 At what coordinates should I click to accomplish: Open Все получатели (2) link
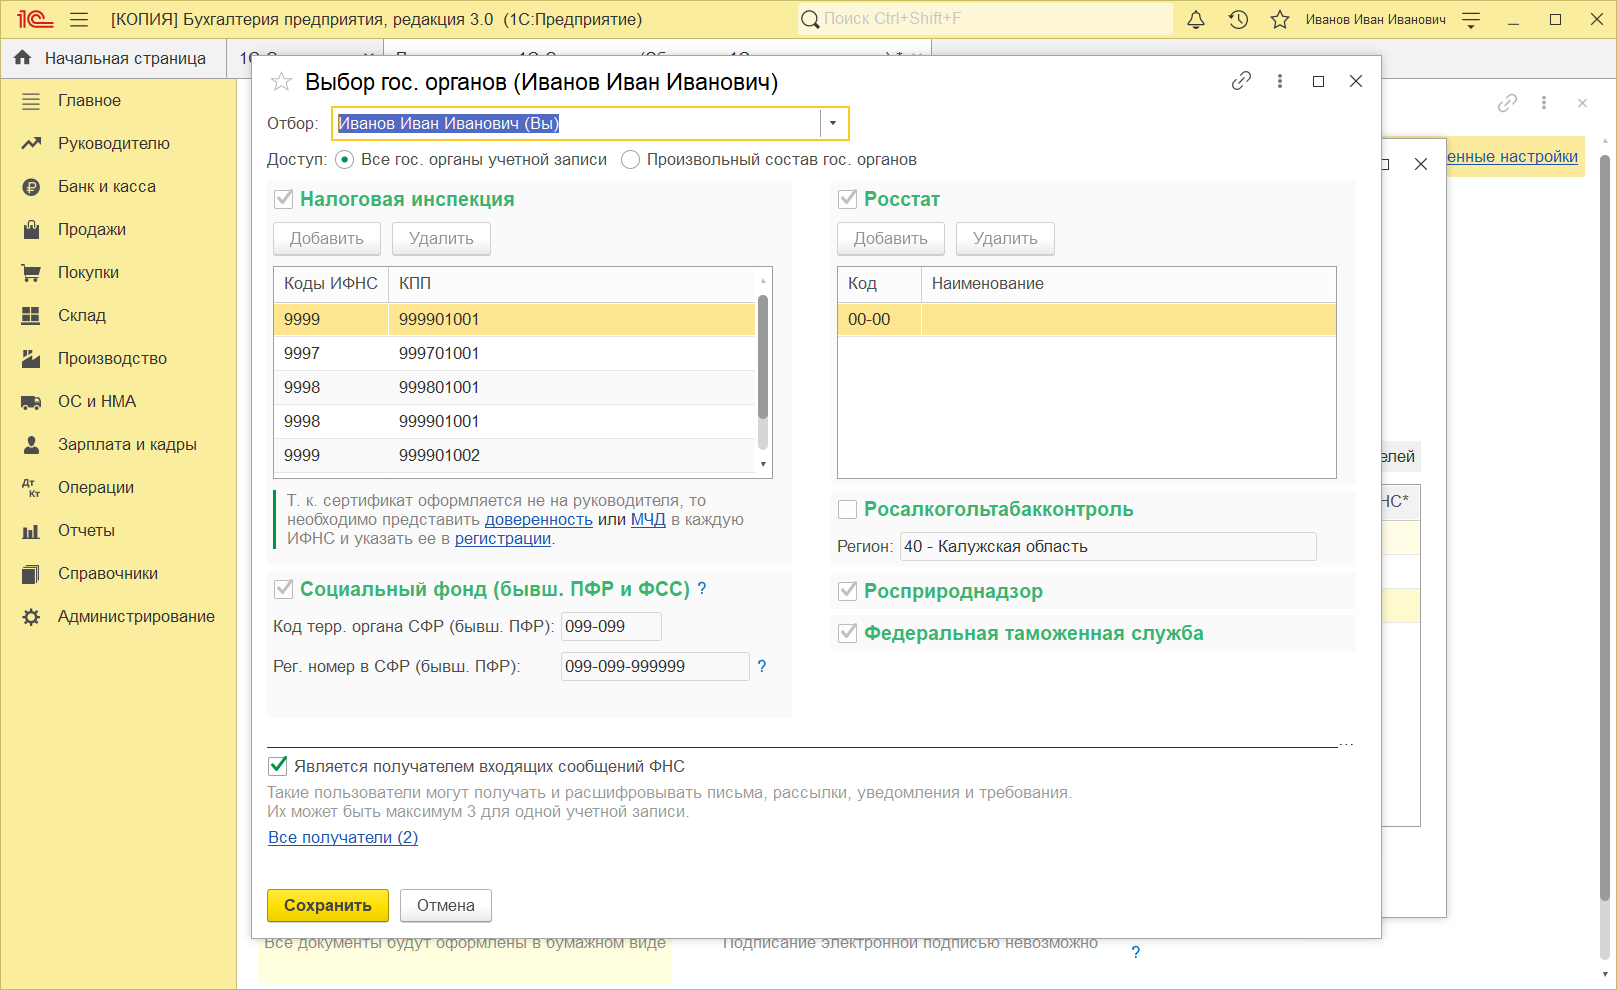[x=343, y=838]
